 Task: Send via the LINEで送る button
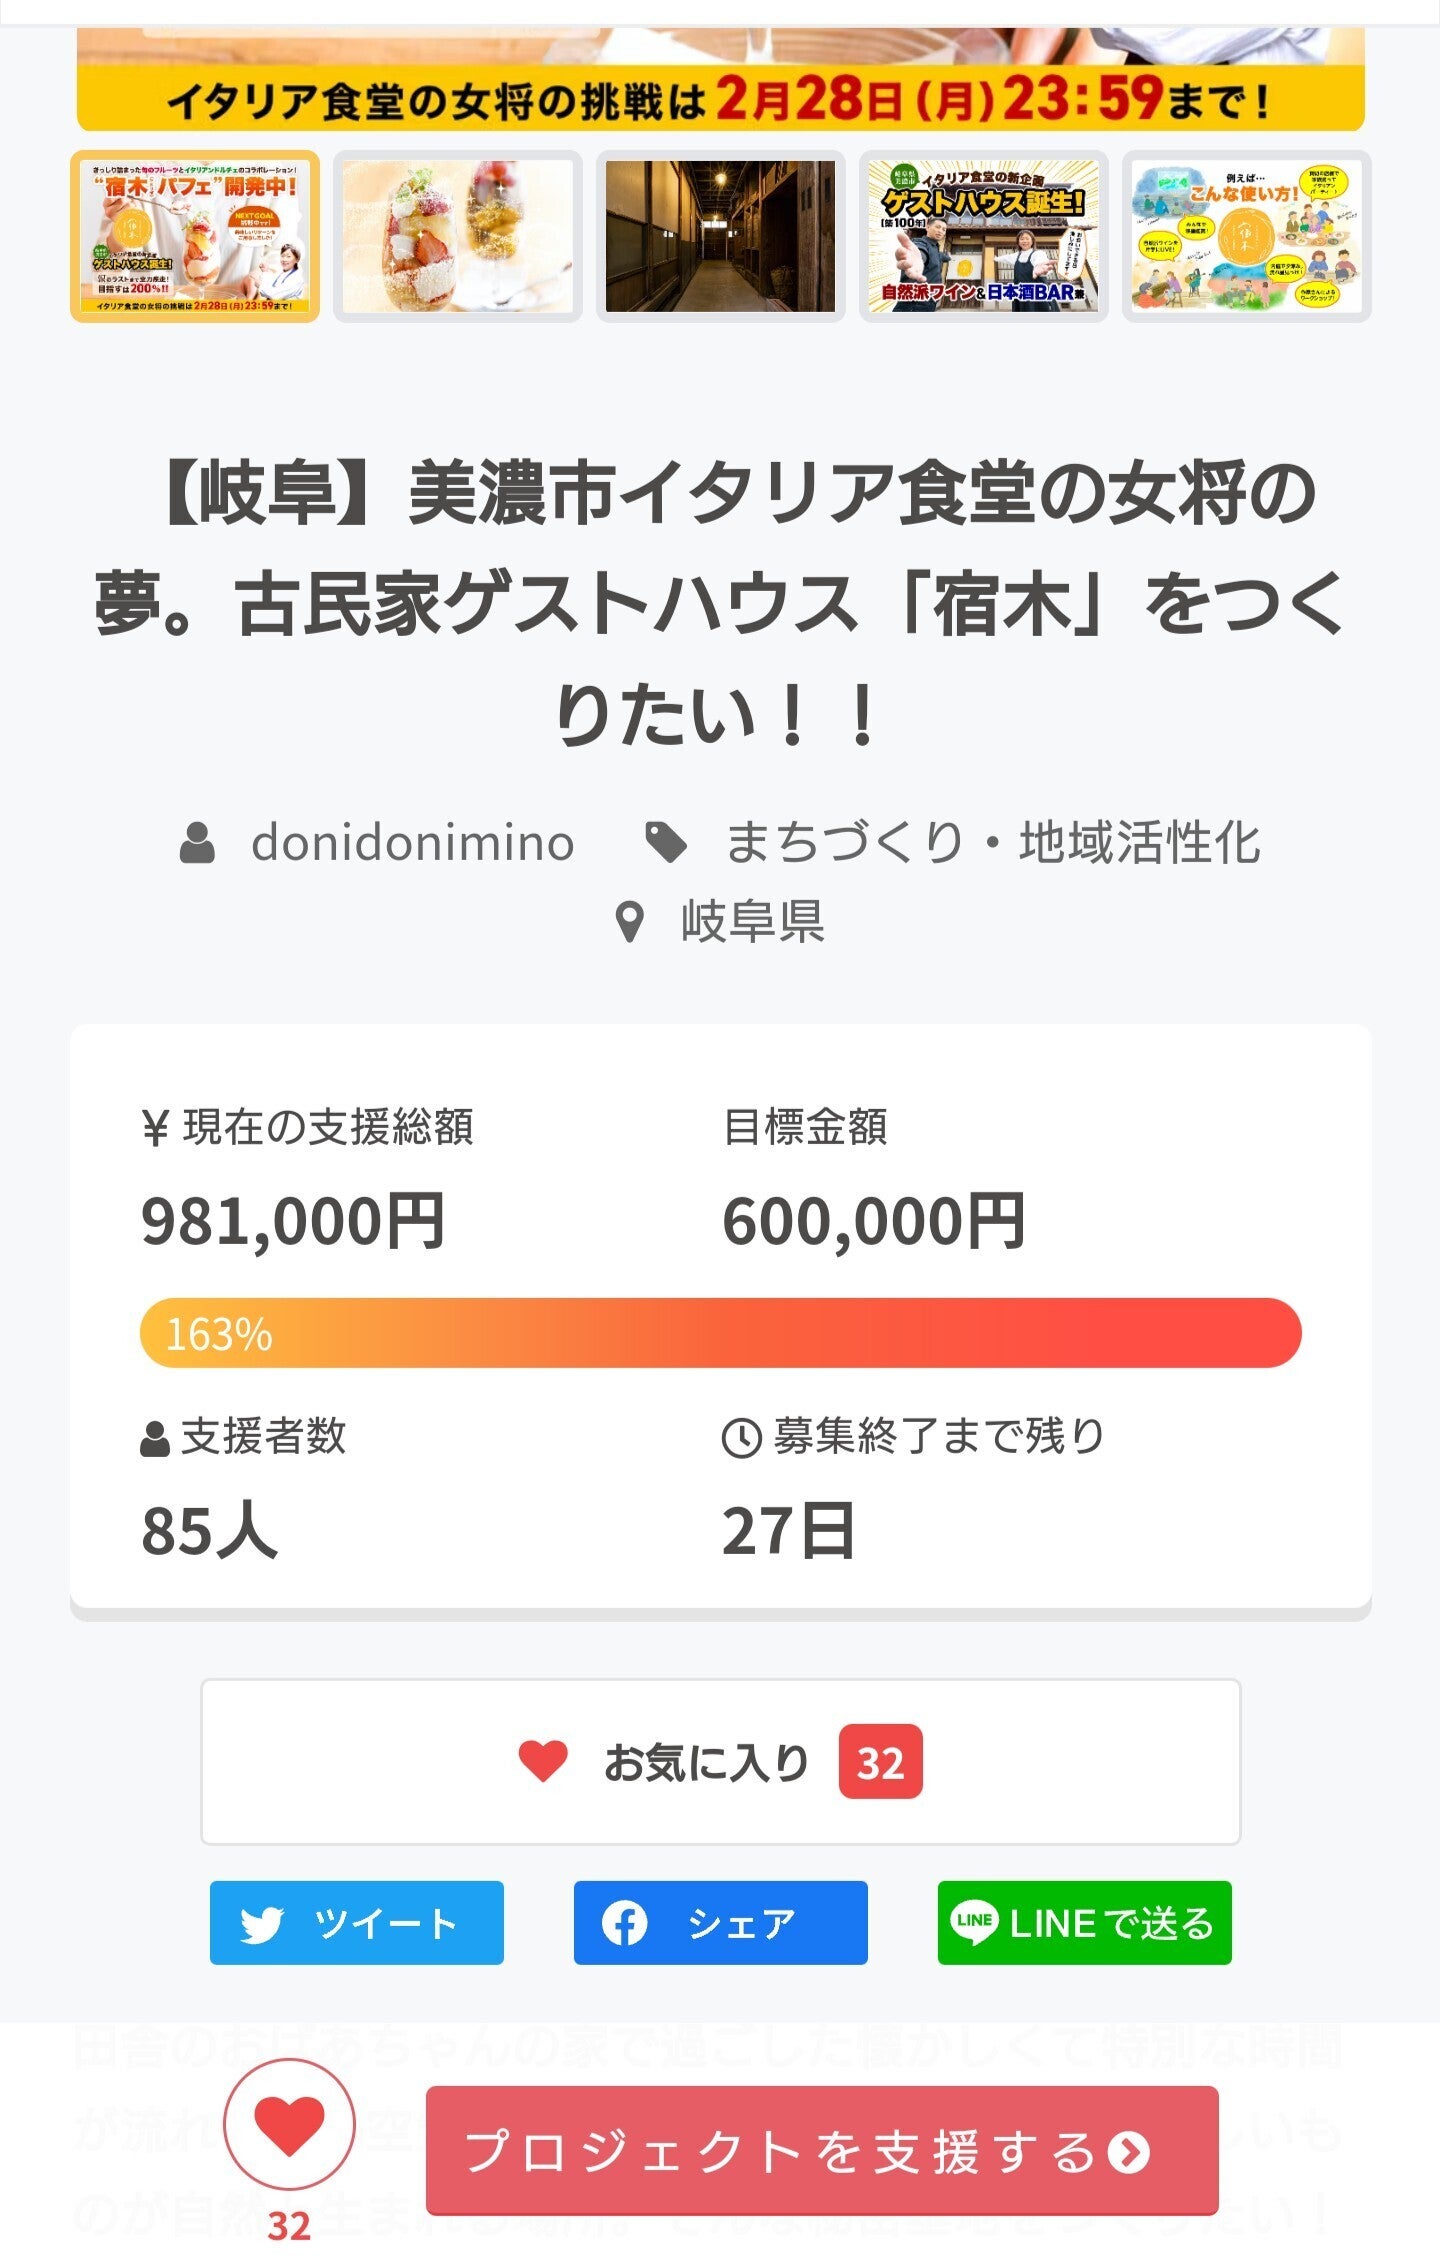coord(1084,1923)
